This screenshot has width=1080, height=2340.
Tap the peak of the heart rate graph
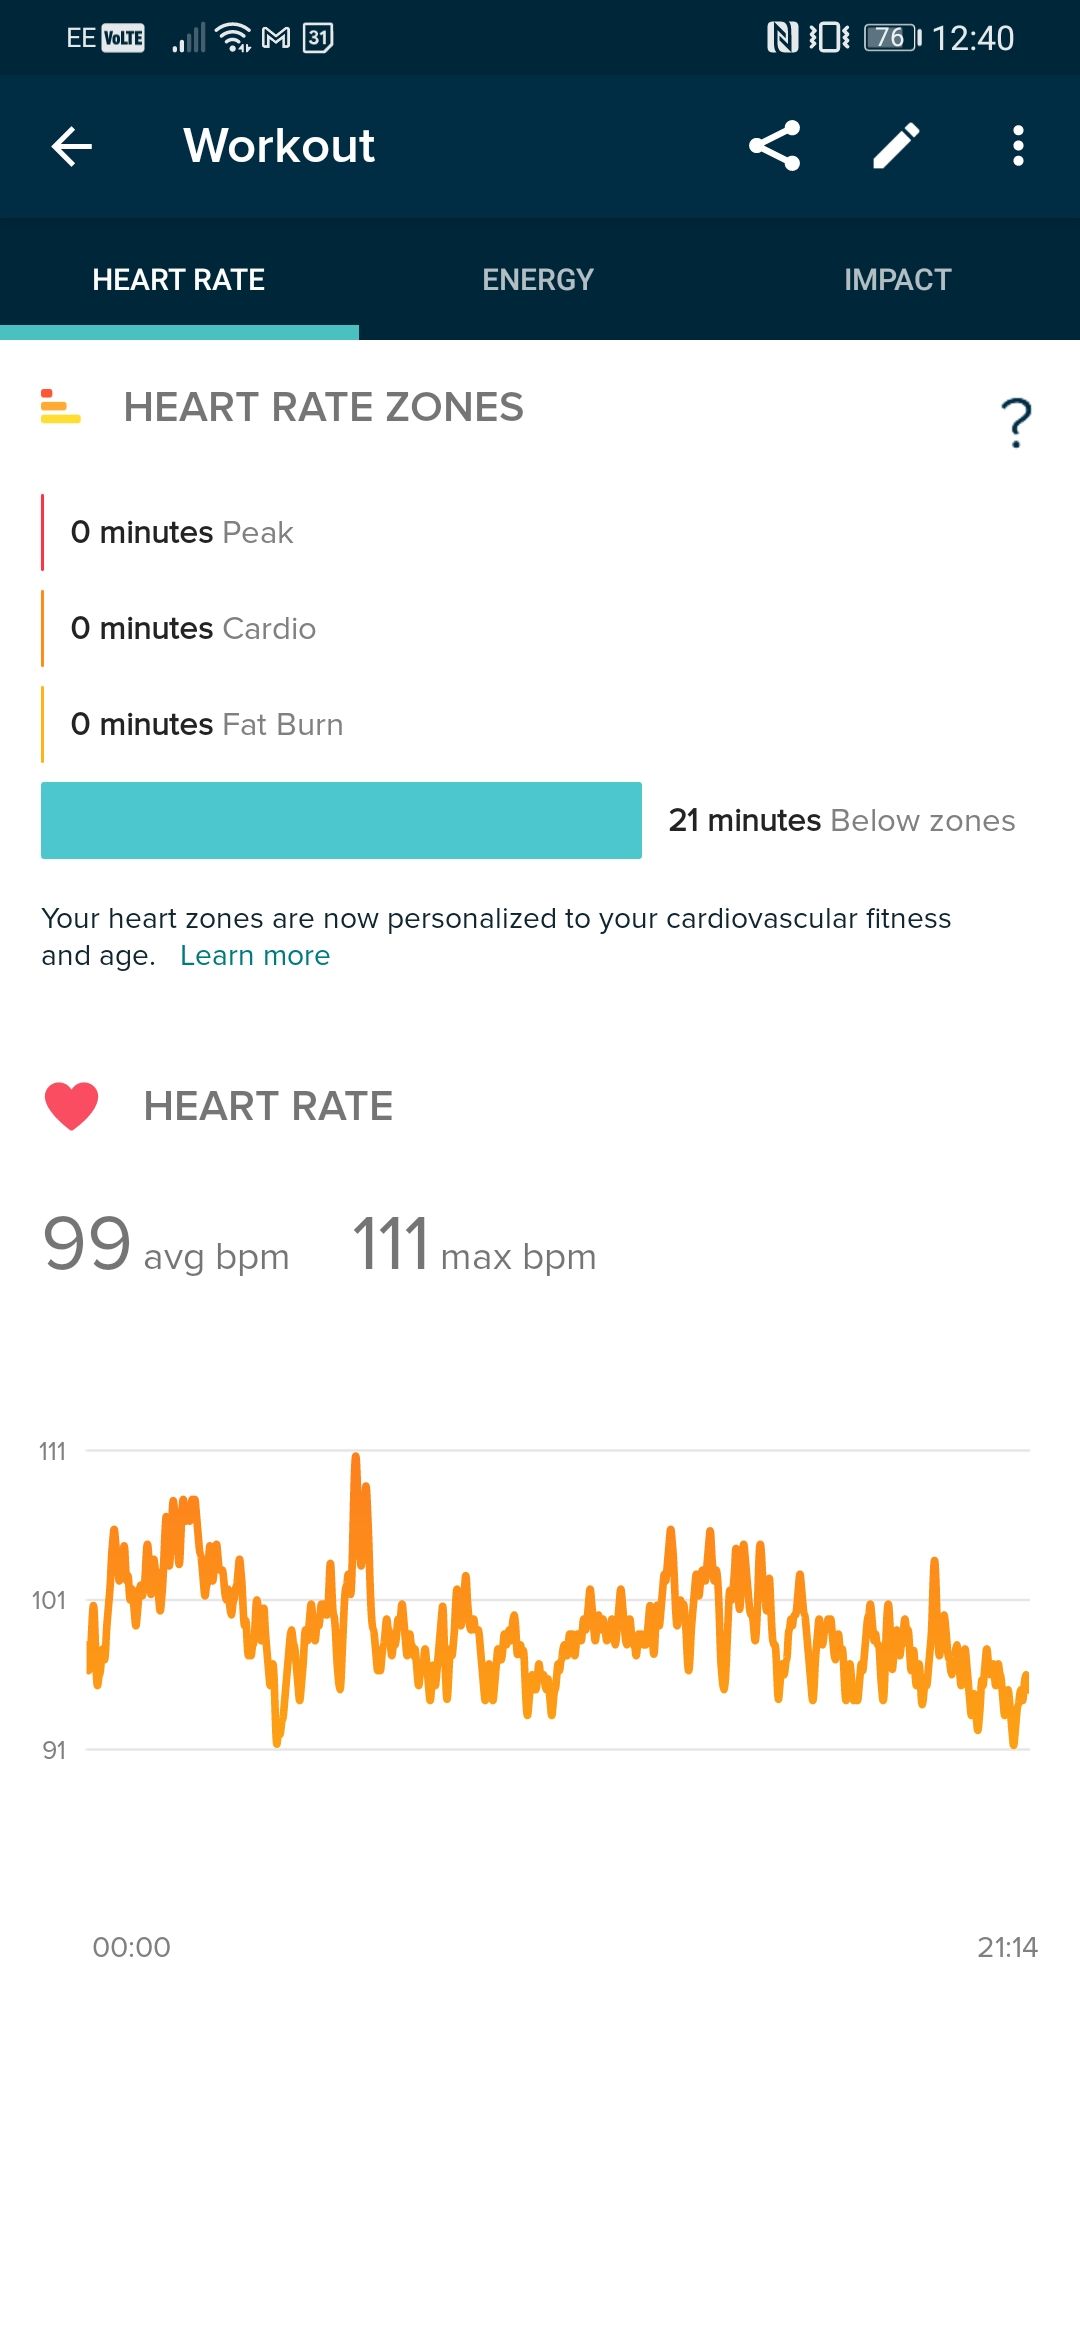point(357,1457)
